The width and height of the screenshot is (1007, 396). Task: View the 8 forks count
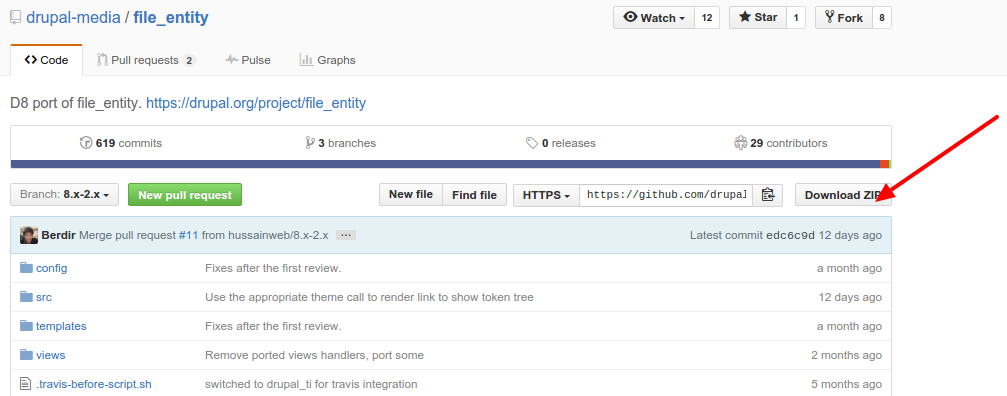(882, 18)
